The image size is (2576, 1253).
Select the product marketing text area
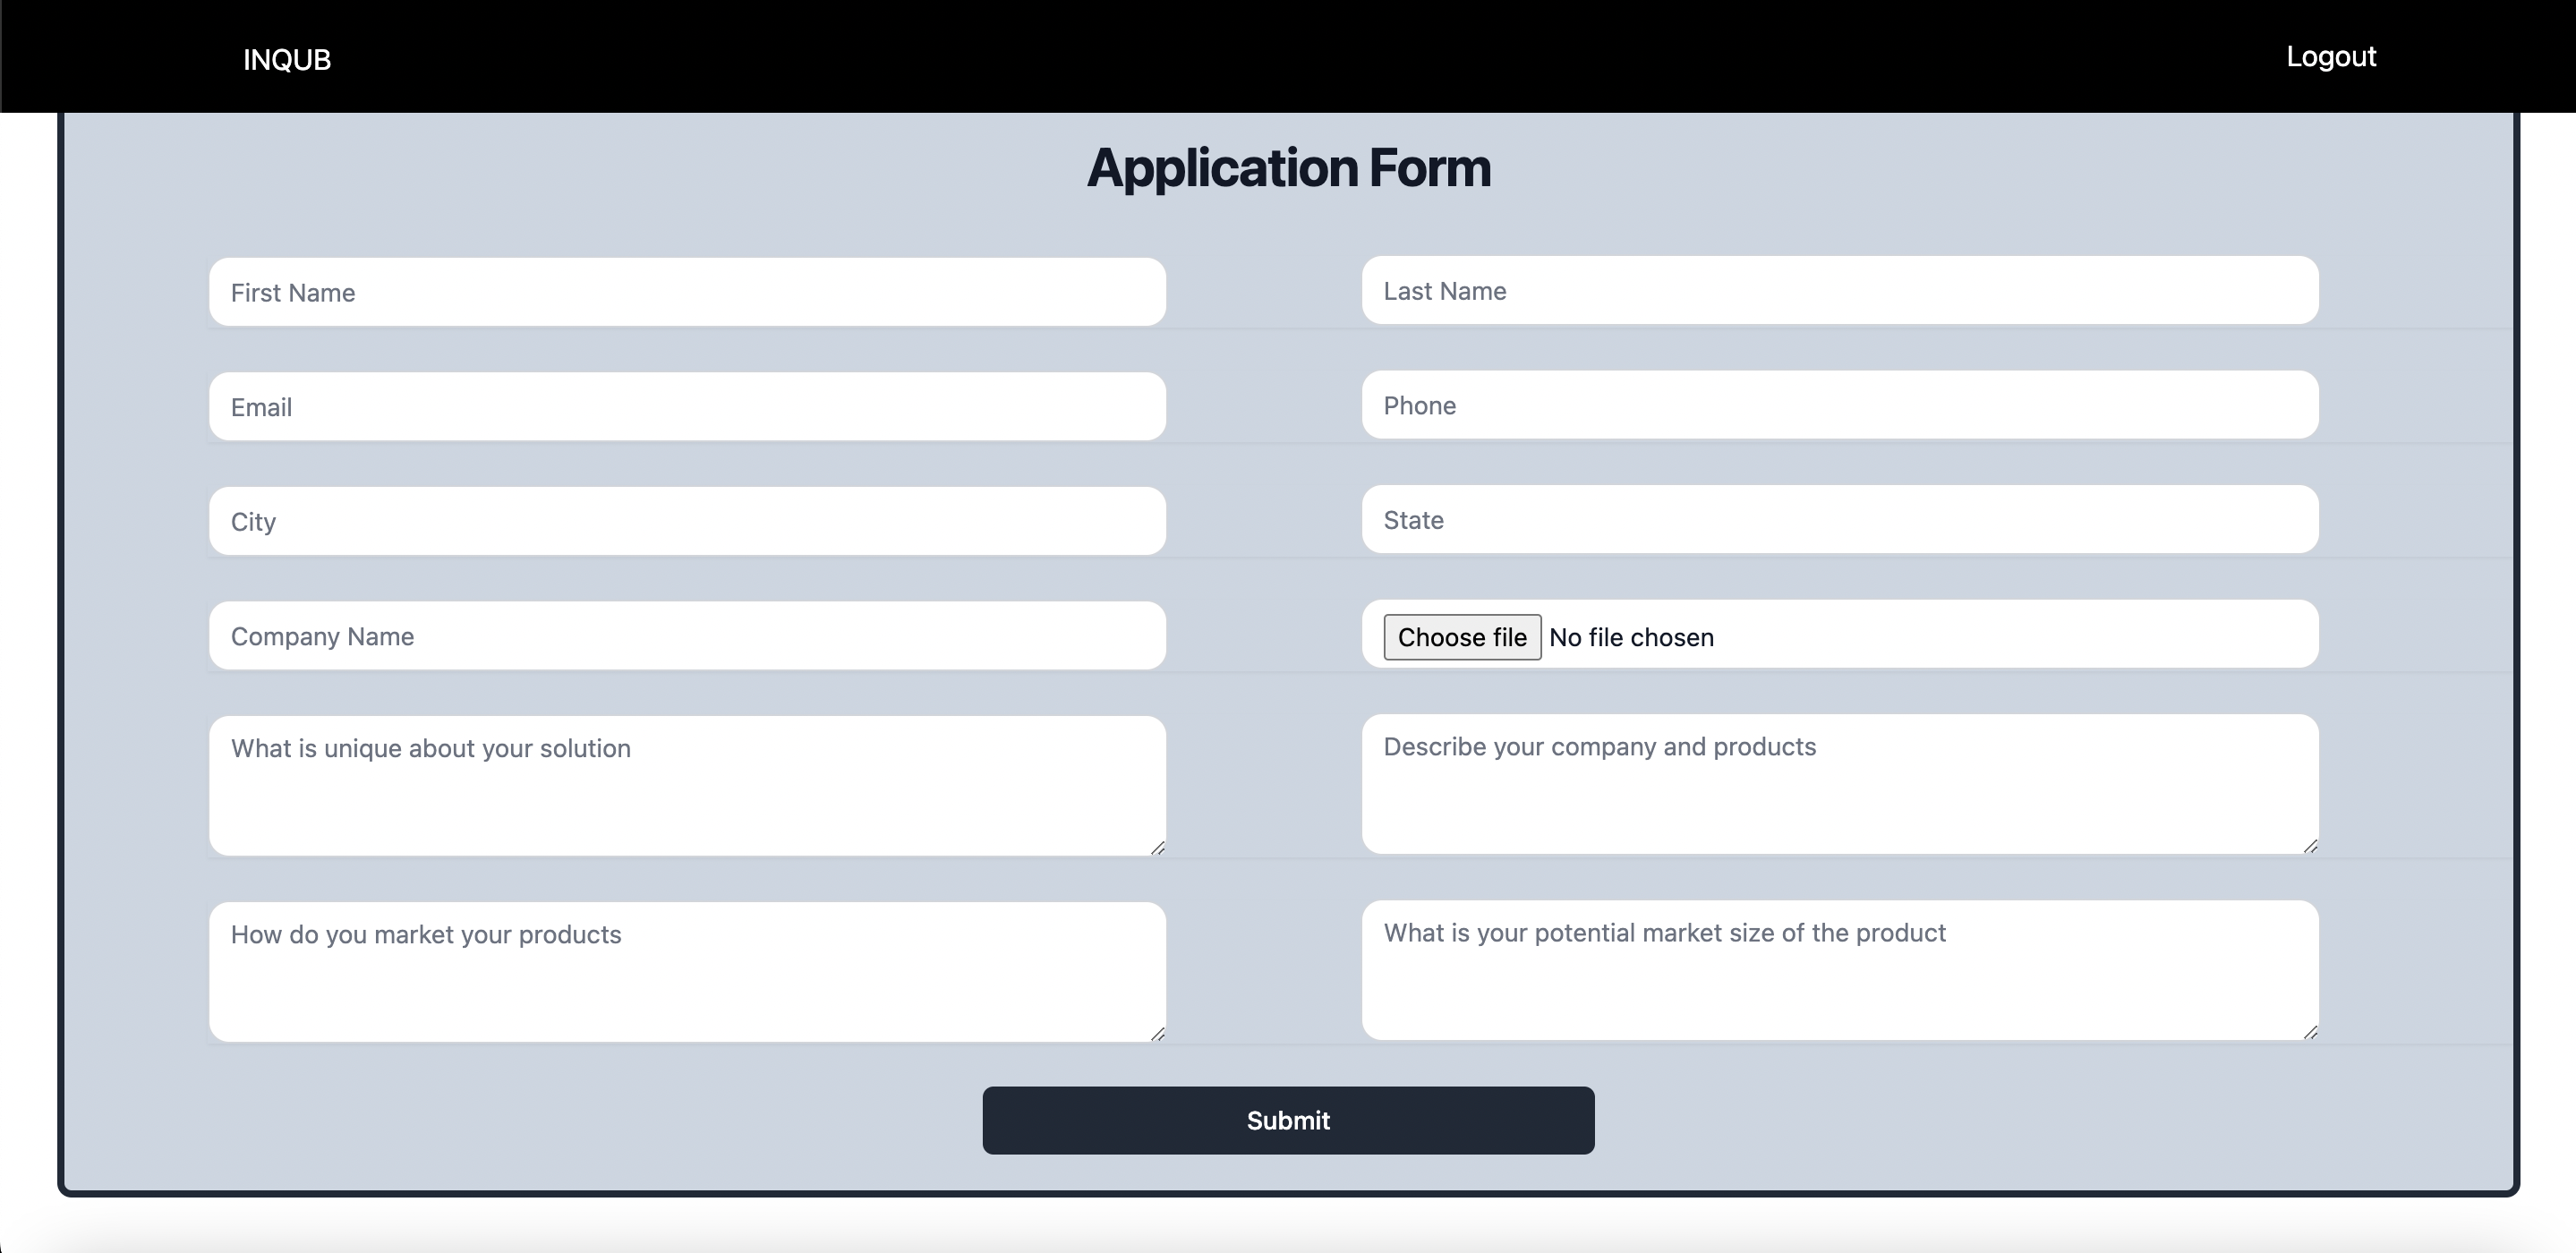[686, 970]
